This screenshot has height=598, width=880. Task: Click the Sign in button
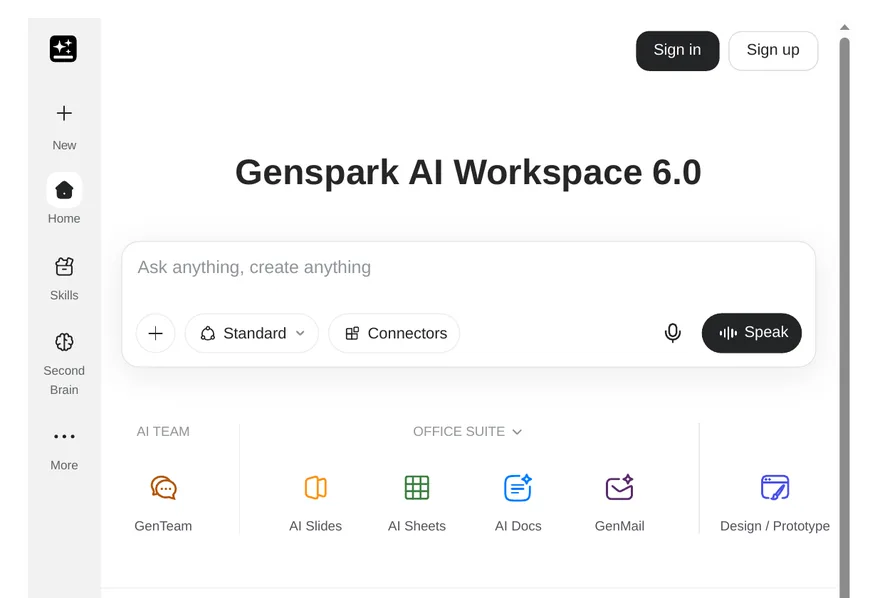677,50
